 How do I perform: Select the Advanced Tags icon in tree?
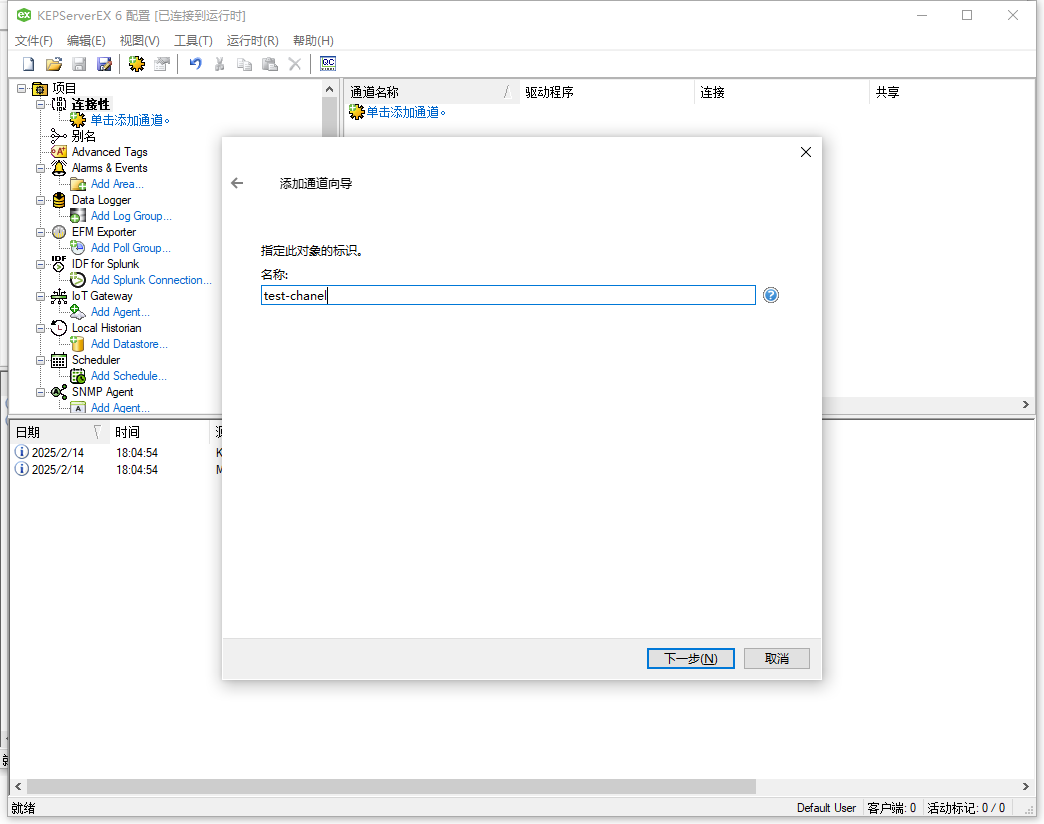(59, 152)
